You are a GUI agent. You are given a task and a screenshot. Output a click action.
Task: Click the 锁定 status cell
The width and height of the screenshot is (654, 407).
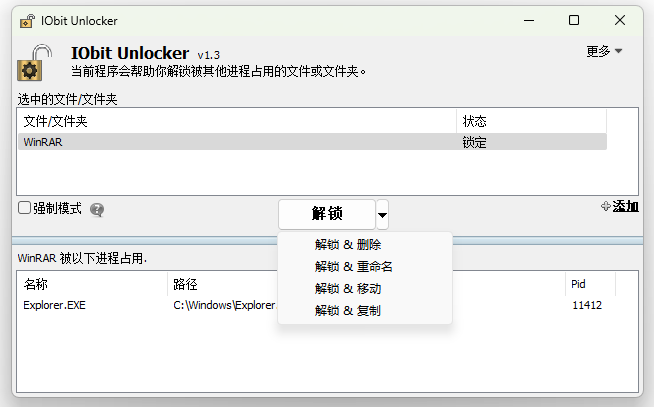[475, 142]
